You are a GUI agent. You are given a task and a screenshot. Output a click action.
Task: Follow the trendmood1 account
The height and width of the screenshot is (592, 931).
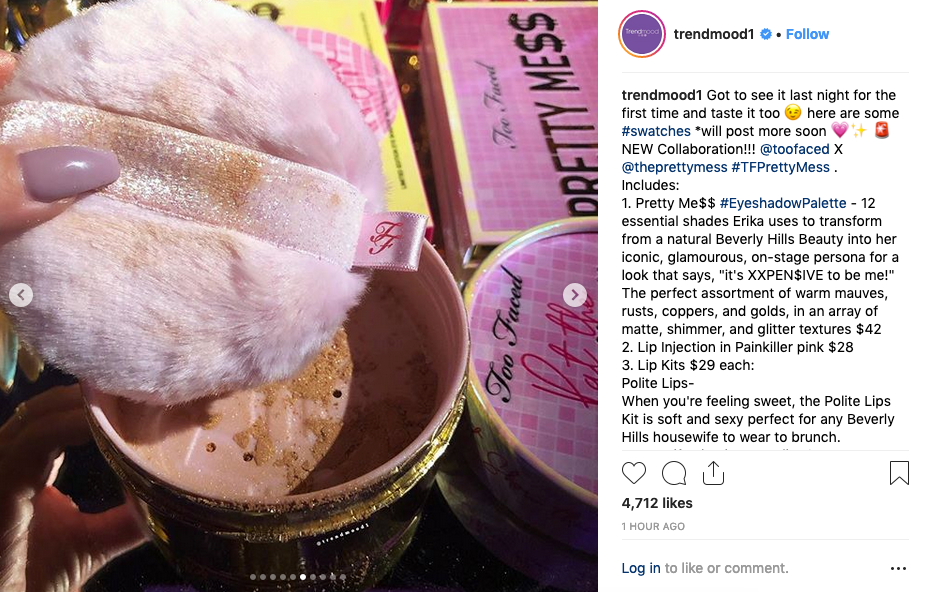point(807,34)
